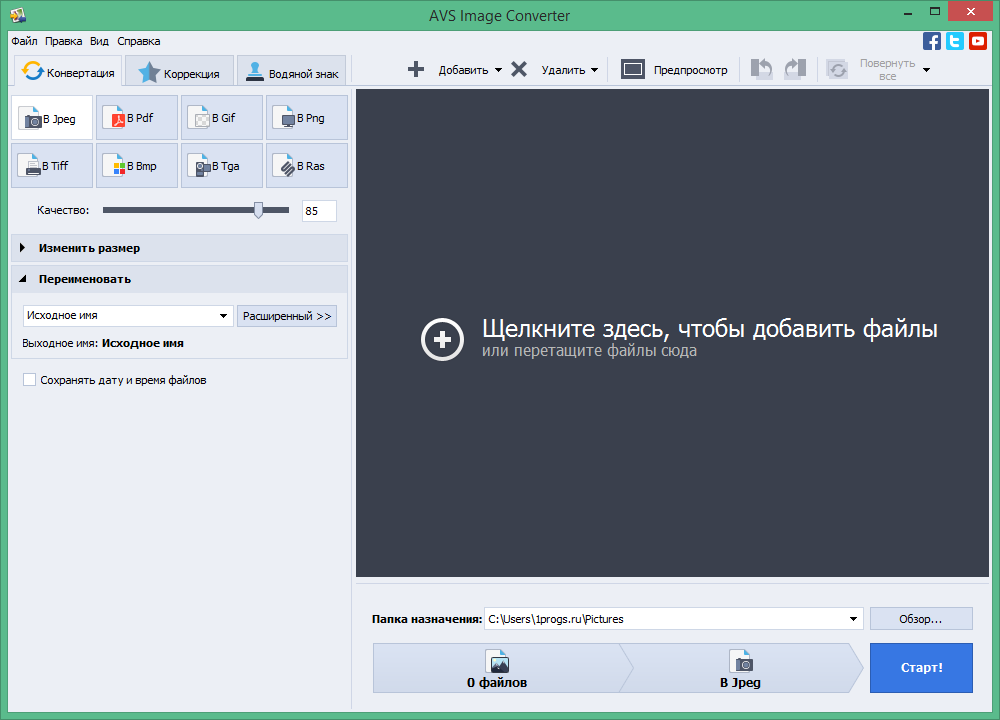Select the В Jpeg output format

tap(51, 117)
